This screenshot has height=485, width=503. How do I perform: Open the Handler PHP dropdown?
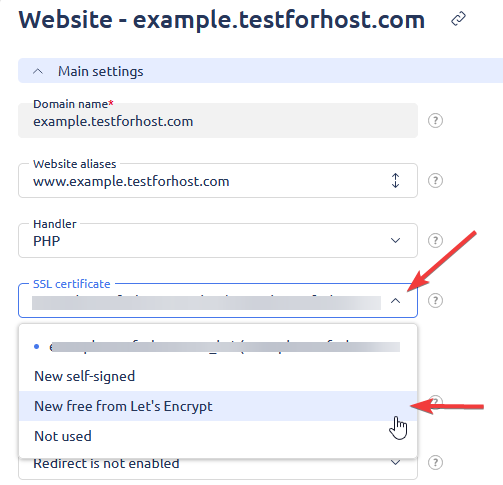click(x=218, y=241)
